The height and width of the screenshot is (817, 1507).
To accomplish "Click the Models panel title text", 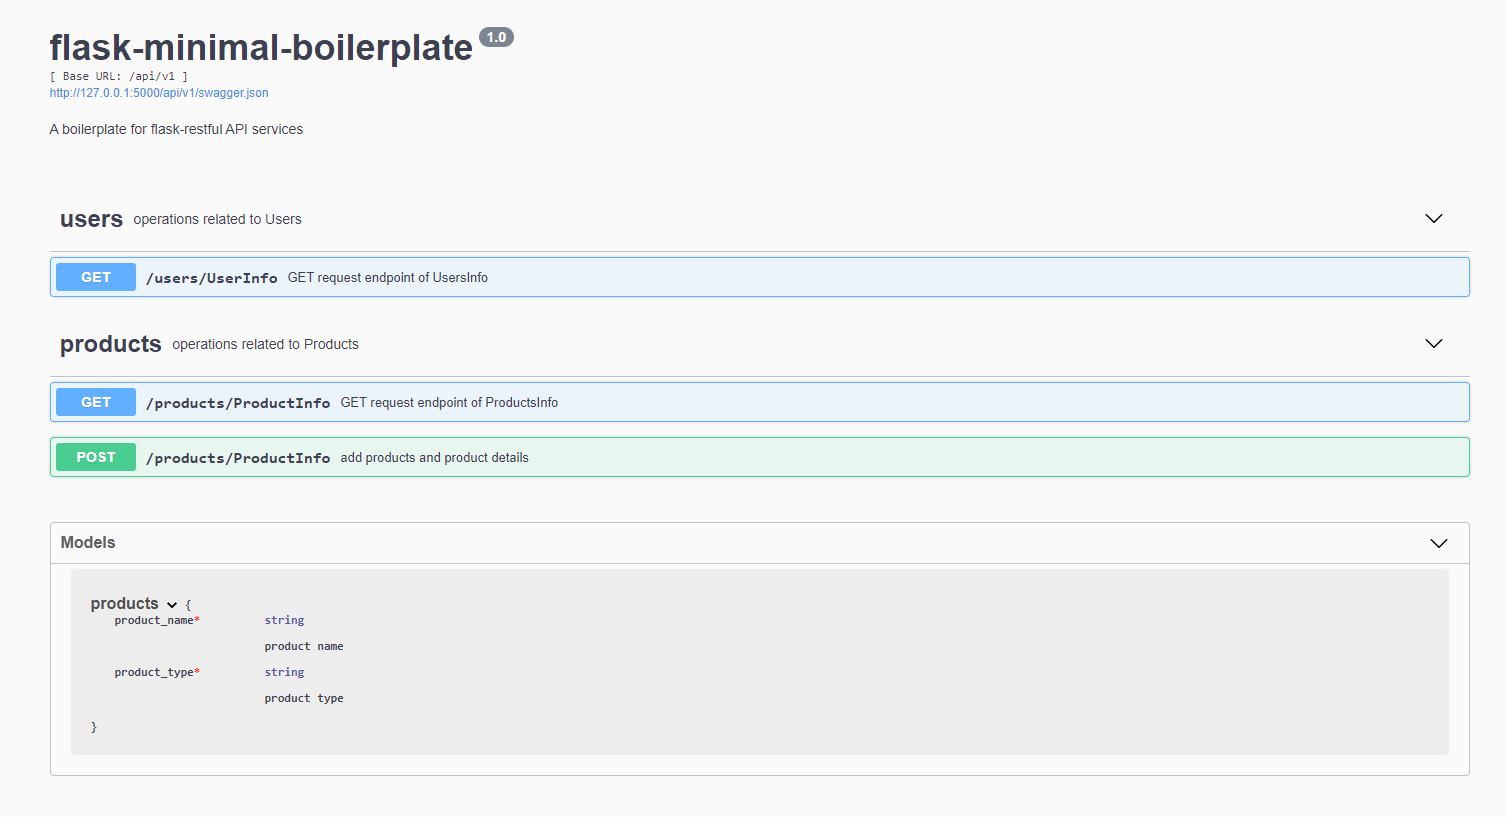I will 88,543.
